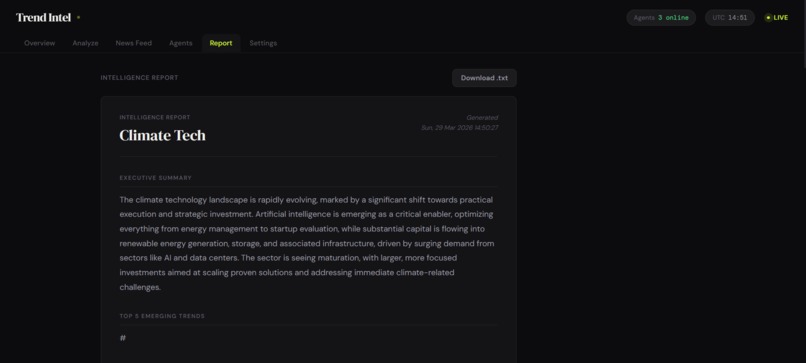Click the # column header in trends
This screenshot has height=363, width=806.
pyautogui.click(x=123, y=338)
